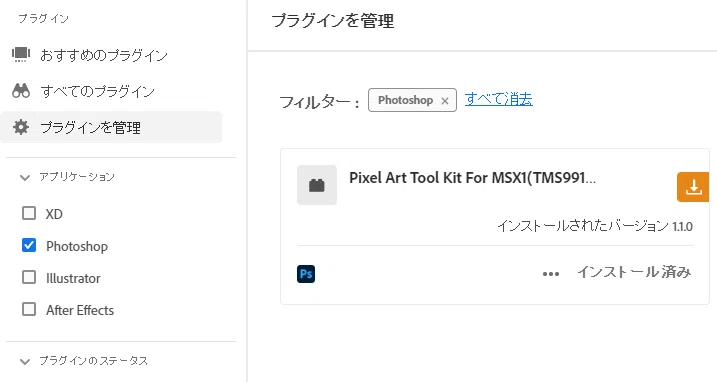Click the インストール済み status label

[x=634, y=272]
